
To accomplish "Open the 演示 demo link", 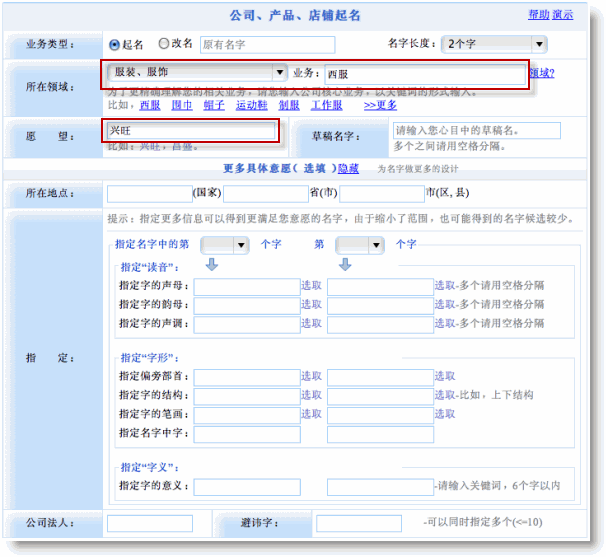I will [x=563, y=15].
